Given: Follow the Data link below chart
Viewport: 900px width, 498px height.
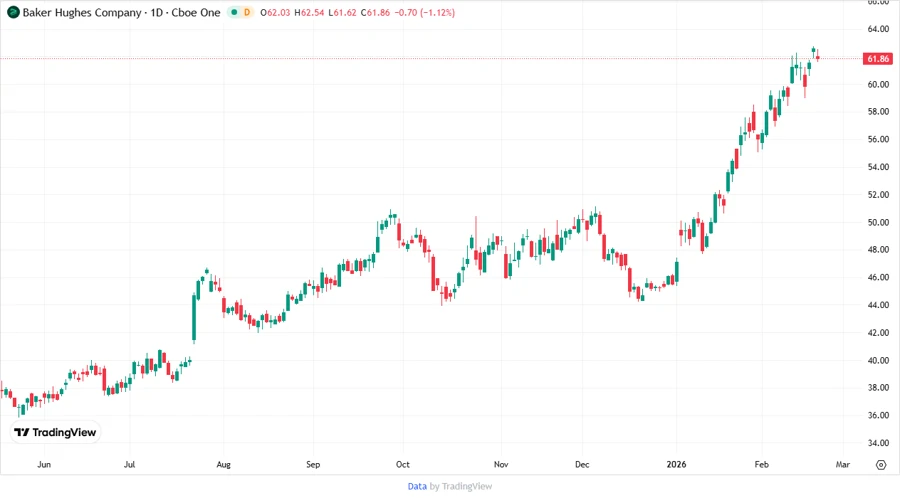Looking at the screenshot, I should (x=417, y=487).
